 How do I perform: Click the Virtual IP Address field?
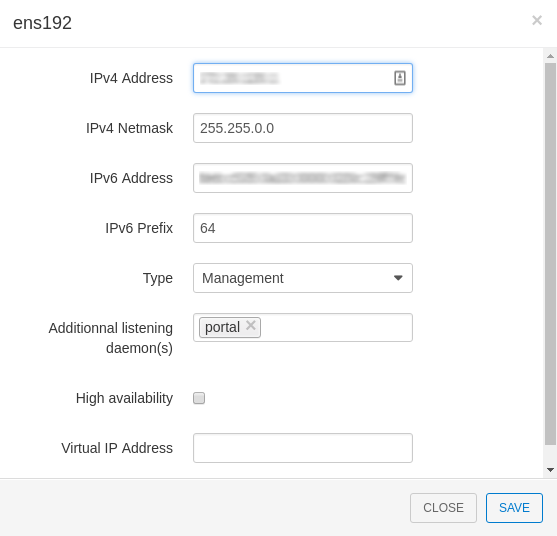click(303, 448)
